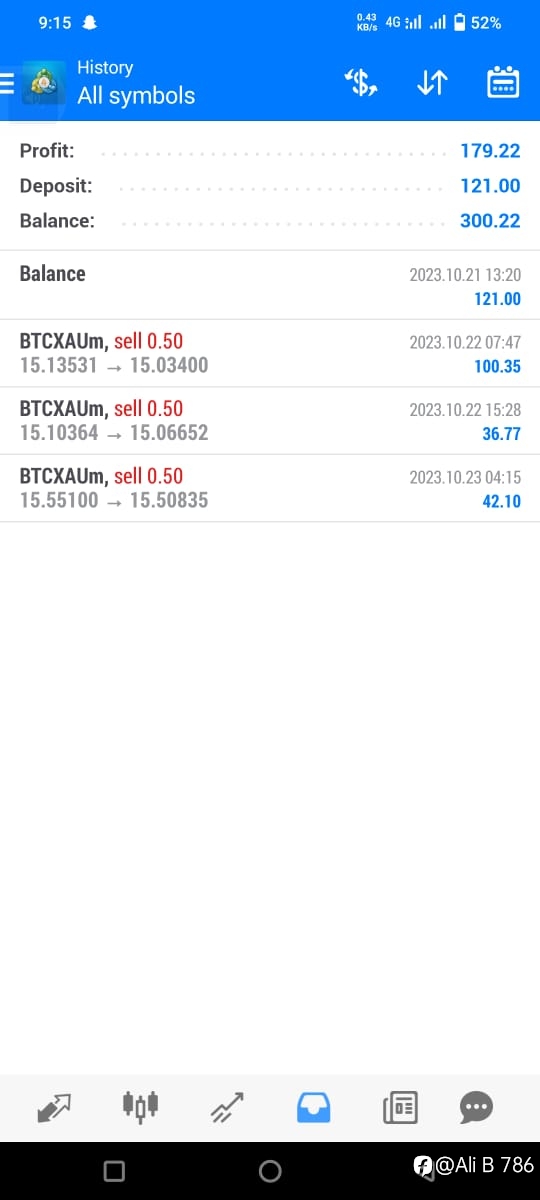Open the Chat messages tab
The height and width of the screenshot is (1200, 540).
coord(476,1107)
